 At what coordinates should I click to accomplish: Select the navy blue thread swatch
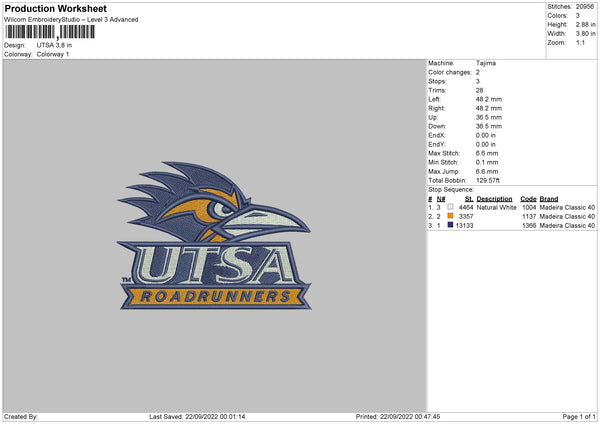[451, 225]
